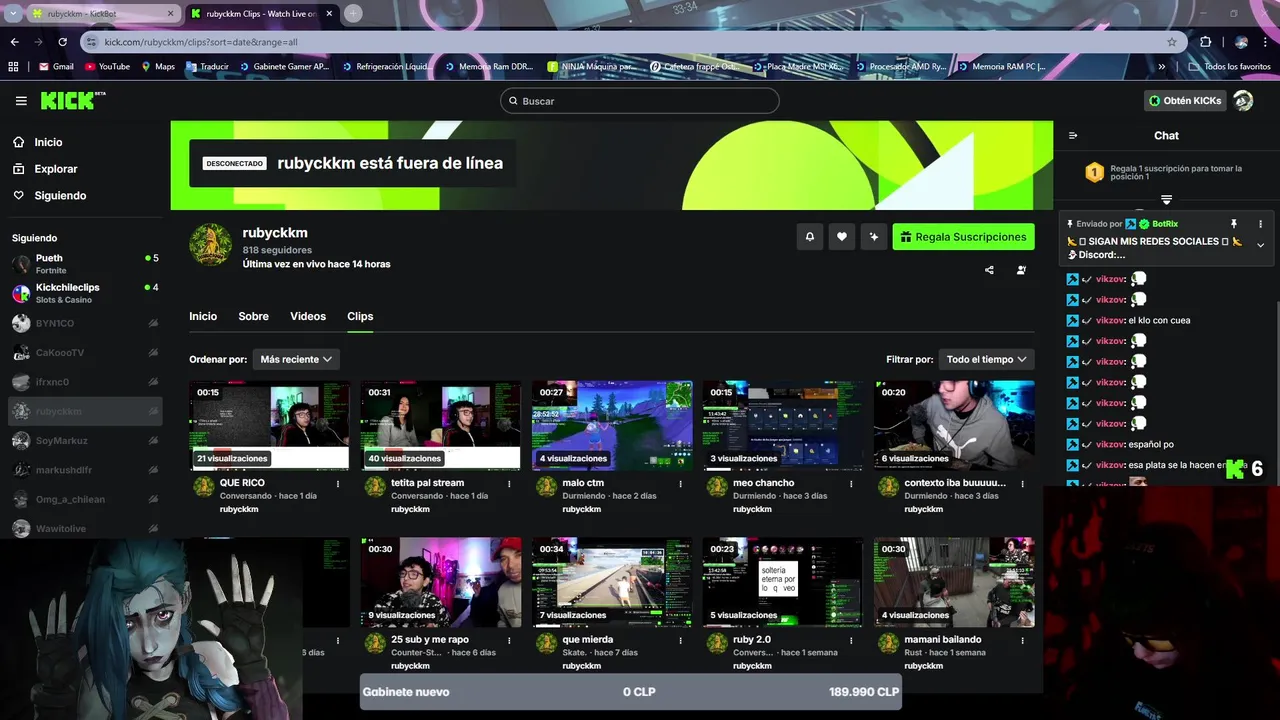Open Kickchileclips channel in sidebar

(85, 293)
